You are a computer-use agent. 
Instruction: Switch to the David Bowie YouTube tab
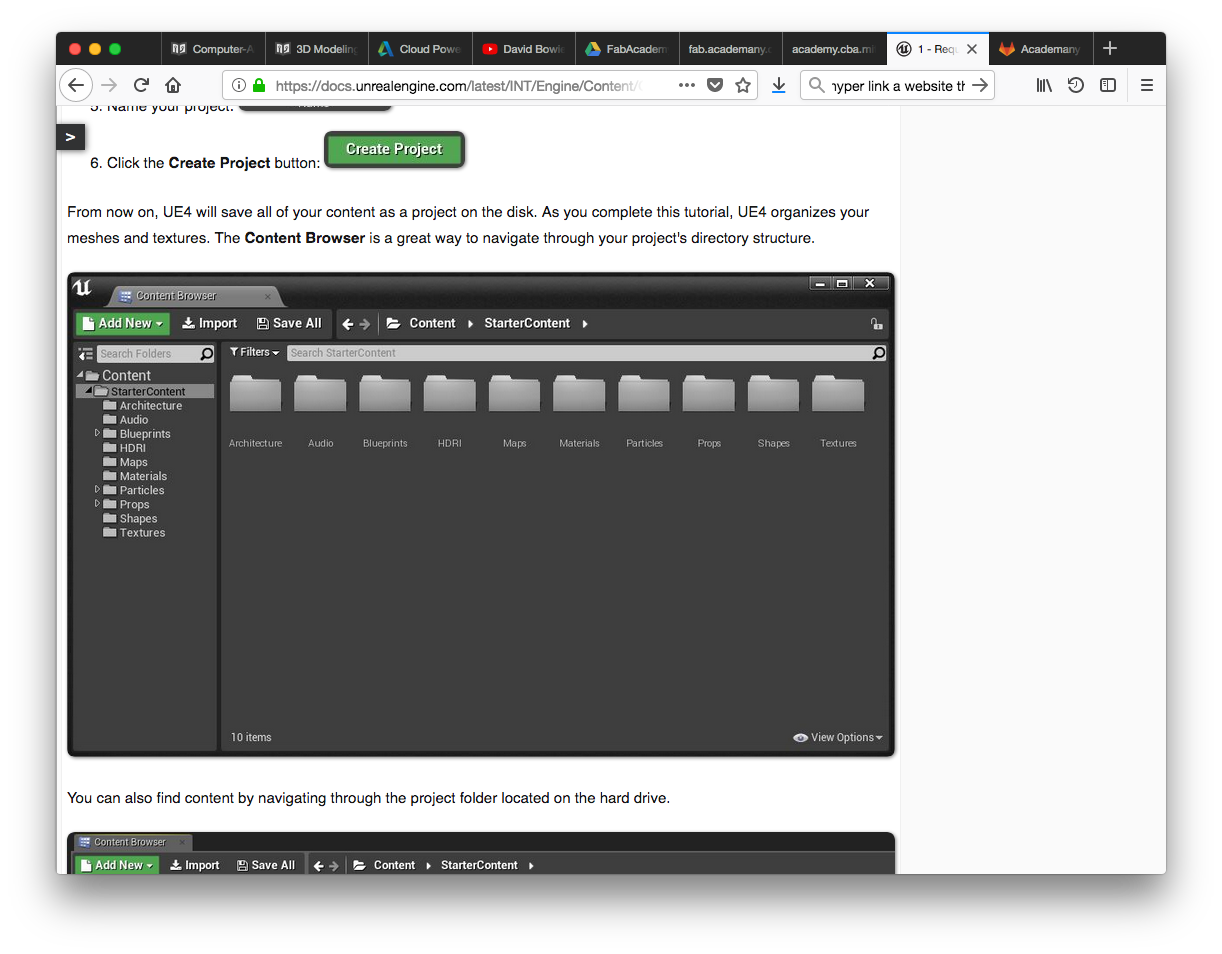523,49
